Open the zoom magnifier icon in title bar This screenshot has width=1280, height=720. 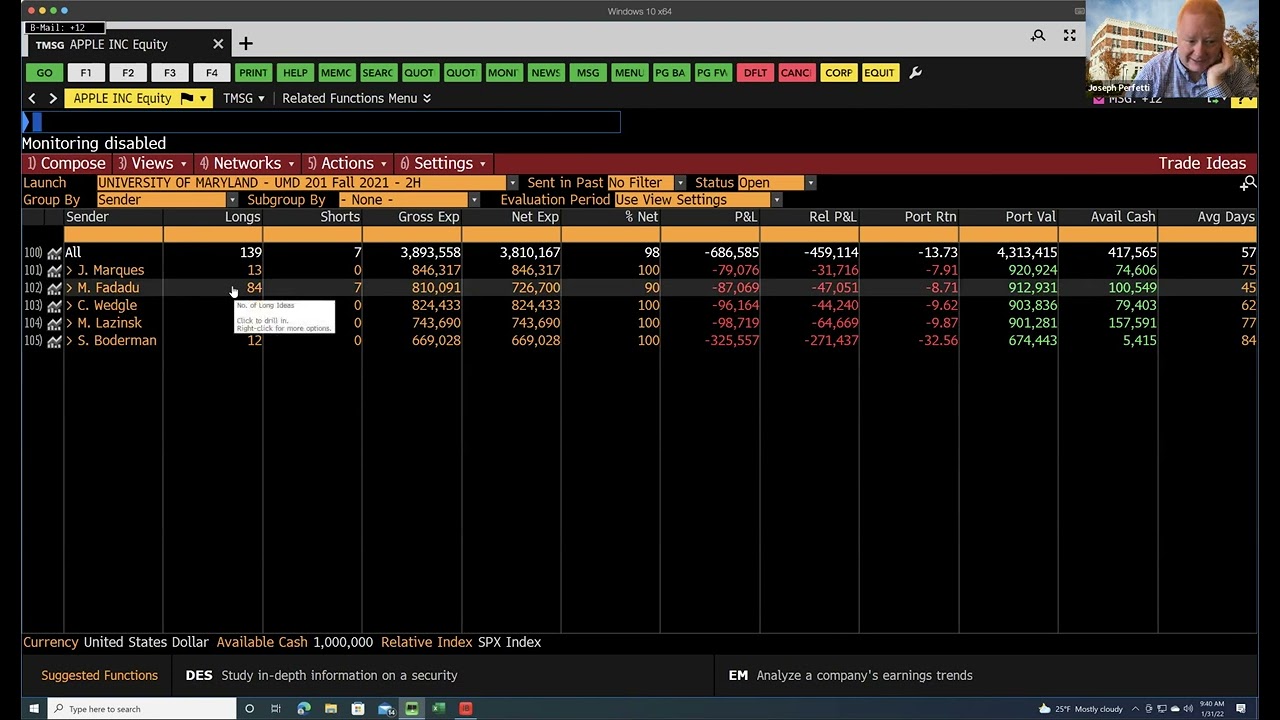[1038, 36]
